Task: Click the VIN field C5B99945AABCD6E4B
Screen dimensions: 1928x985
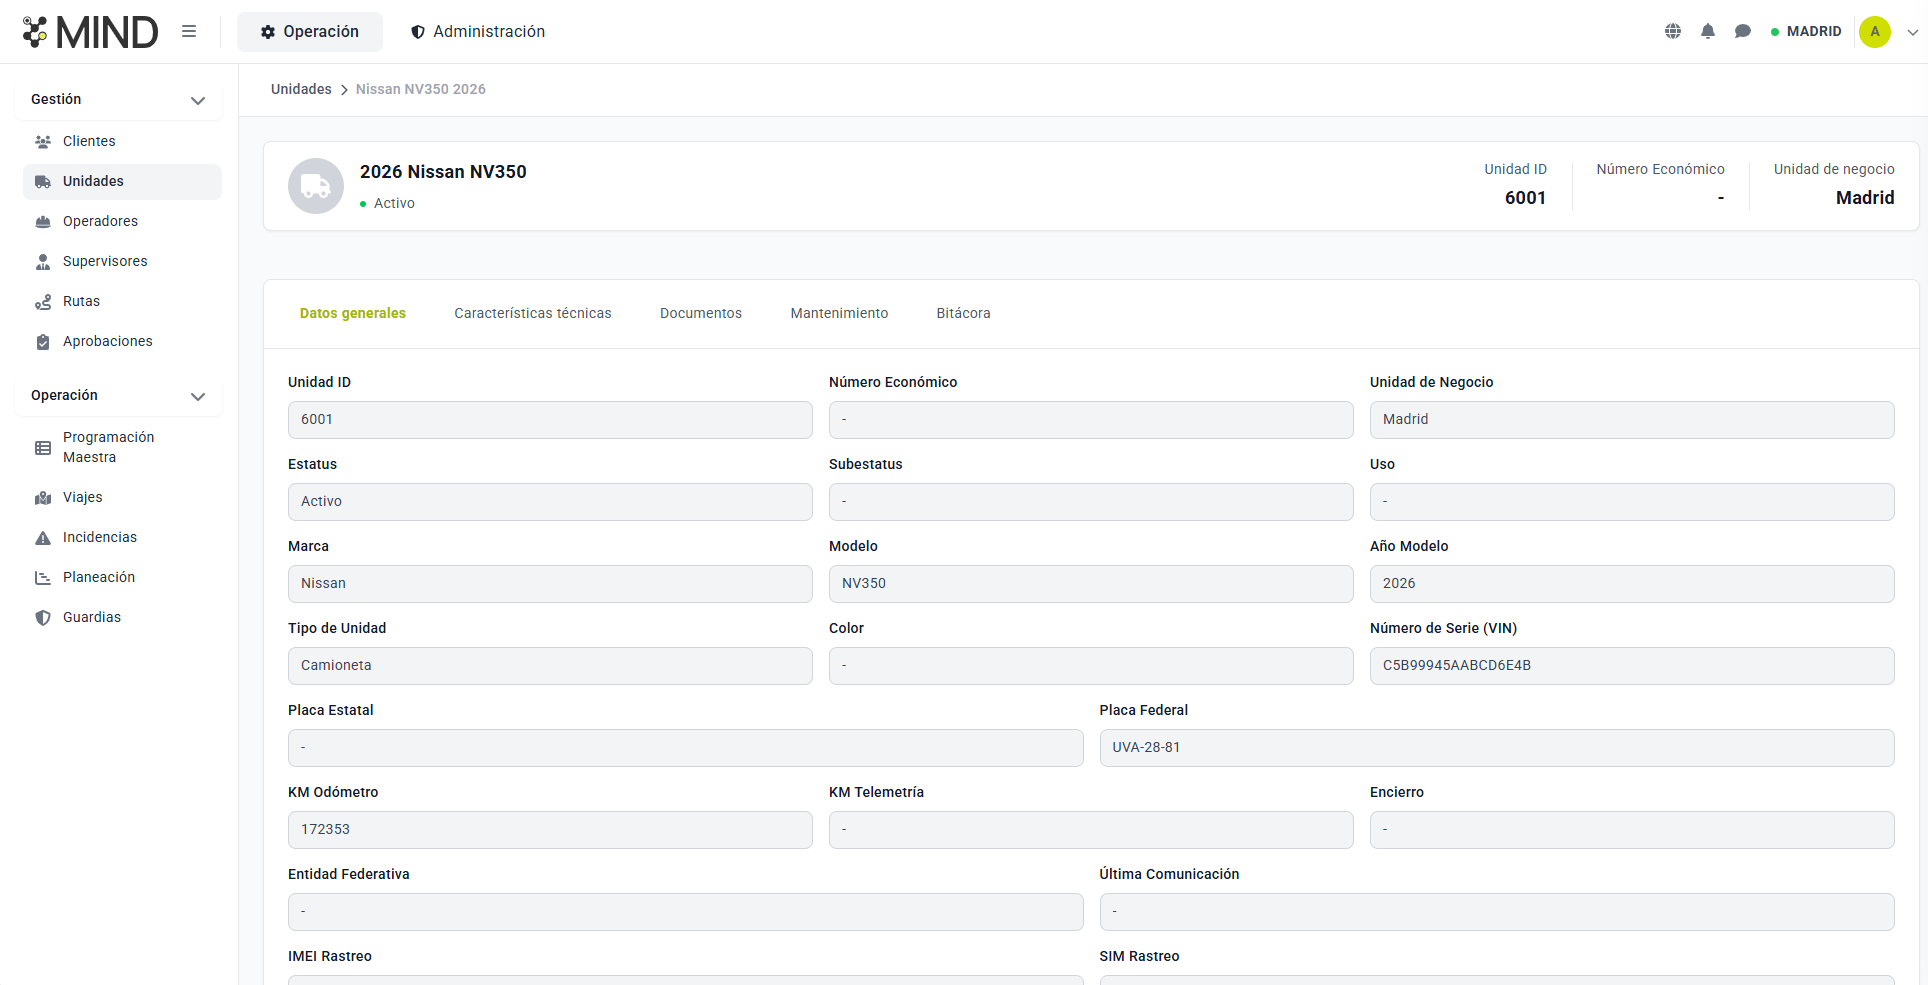Action: pyautogui.click(x=1632, y=666)
